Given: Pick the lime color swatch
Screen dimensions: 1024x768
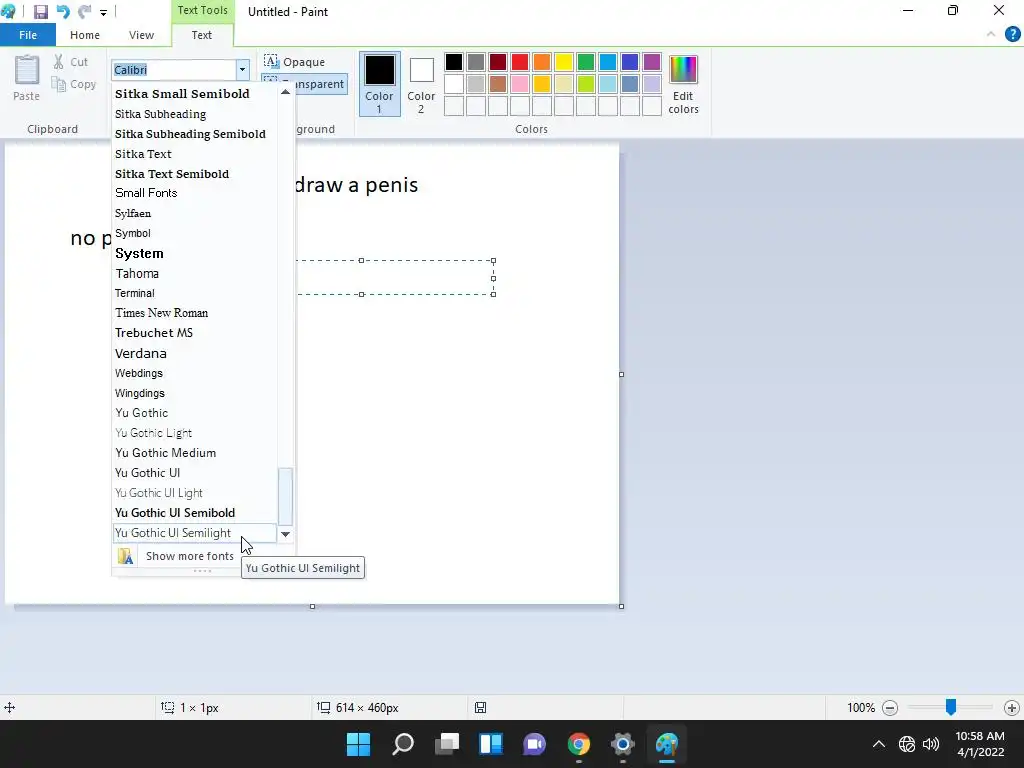Looking at the screenshot, I should coord(586,84).
